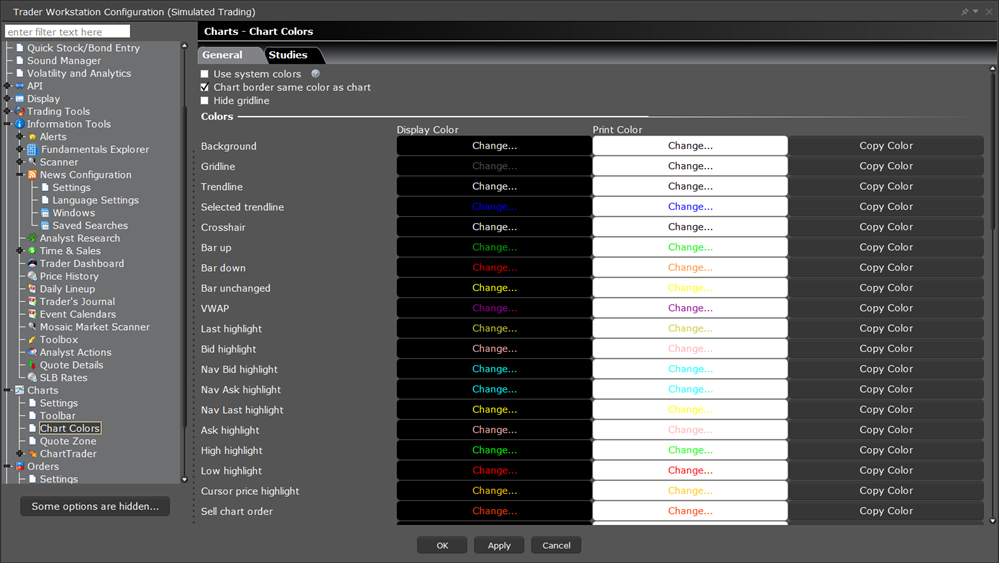Change Selected trendline display color
999x563 pixels.
click(494, 206)
